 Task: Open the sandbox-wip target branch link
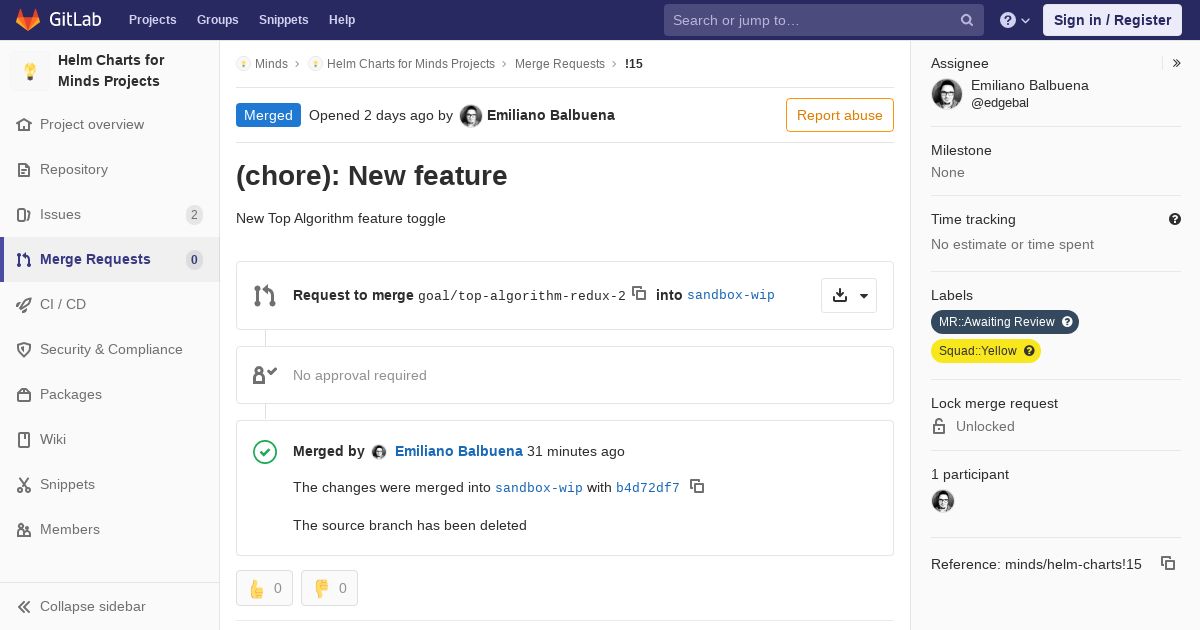(731, 295)
